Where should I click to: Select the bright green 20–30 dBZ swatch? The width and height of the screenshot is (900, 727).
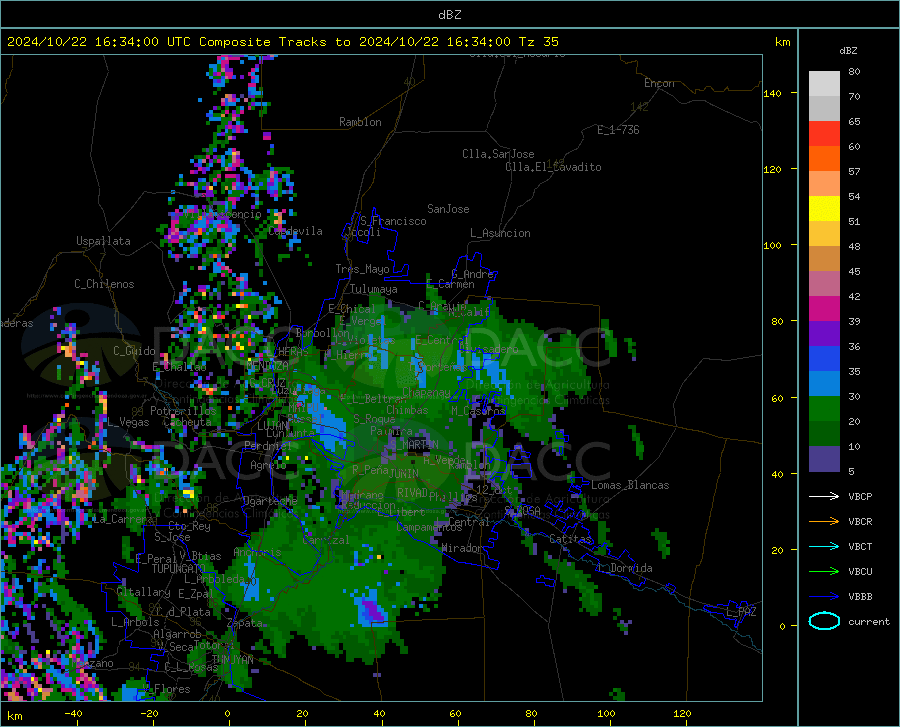click(x=824, y=409)
